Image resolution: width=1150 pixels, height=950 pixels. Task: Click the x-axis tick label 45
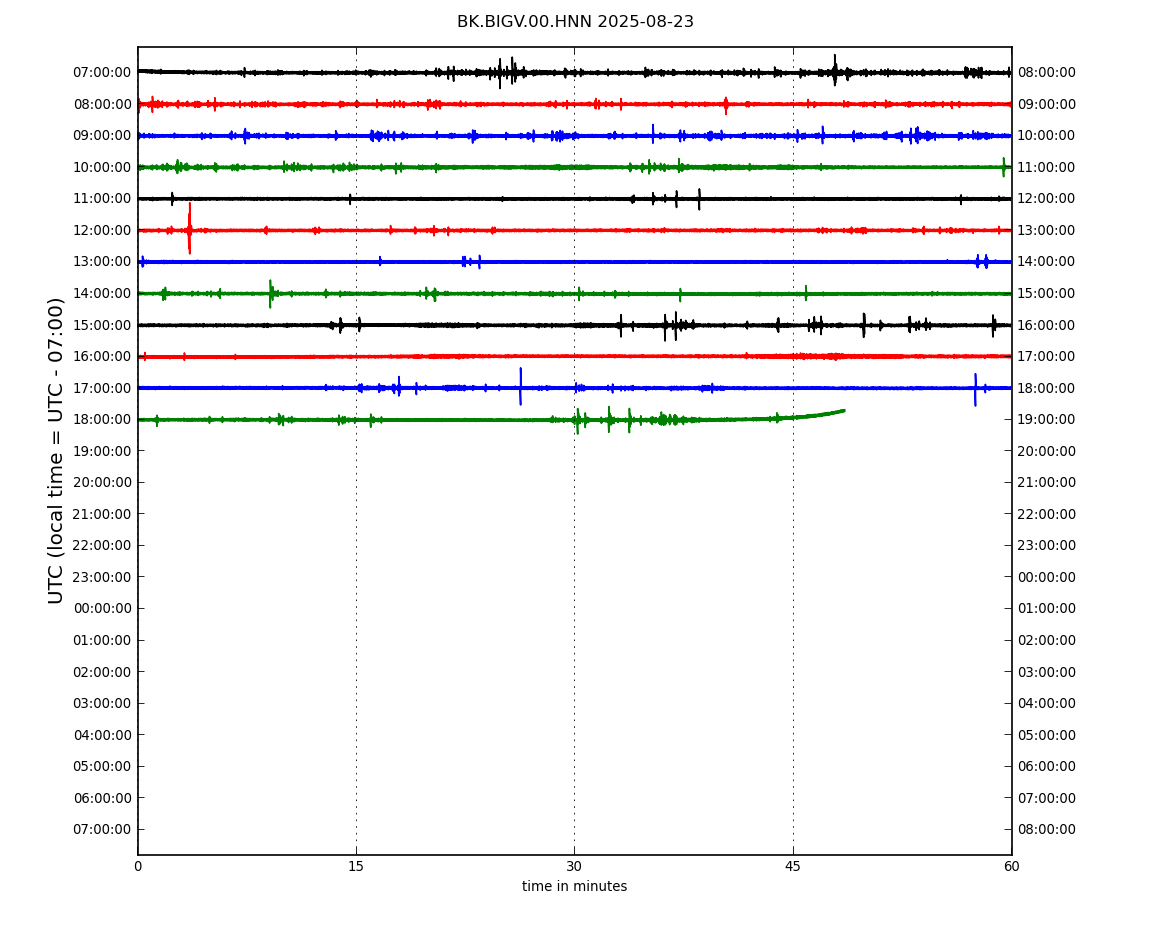[x=793, y=866]
